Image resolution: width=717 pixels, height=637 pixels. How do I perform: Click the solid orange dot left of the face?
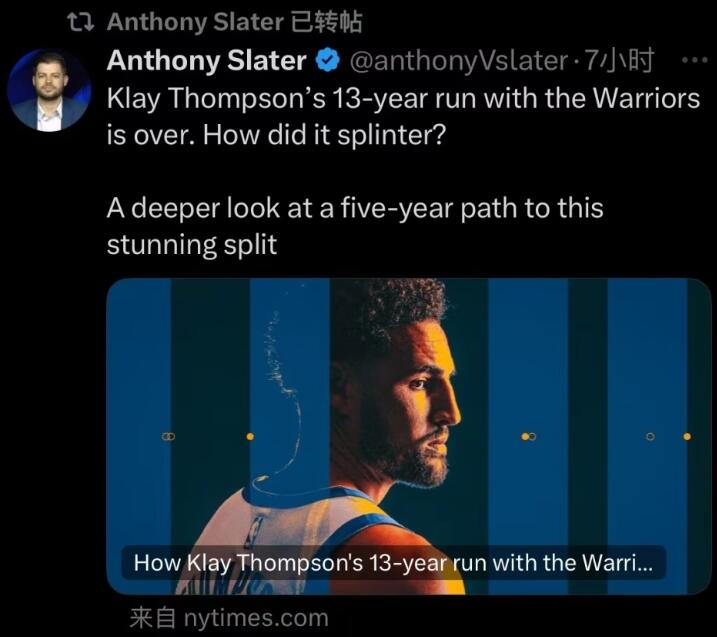click(250, 436)
